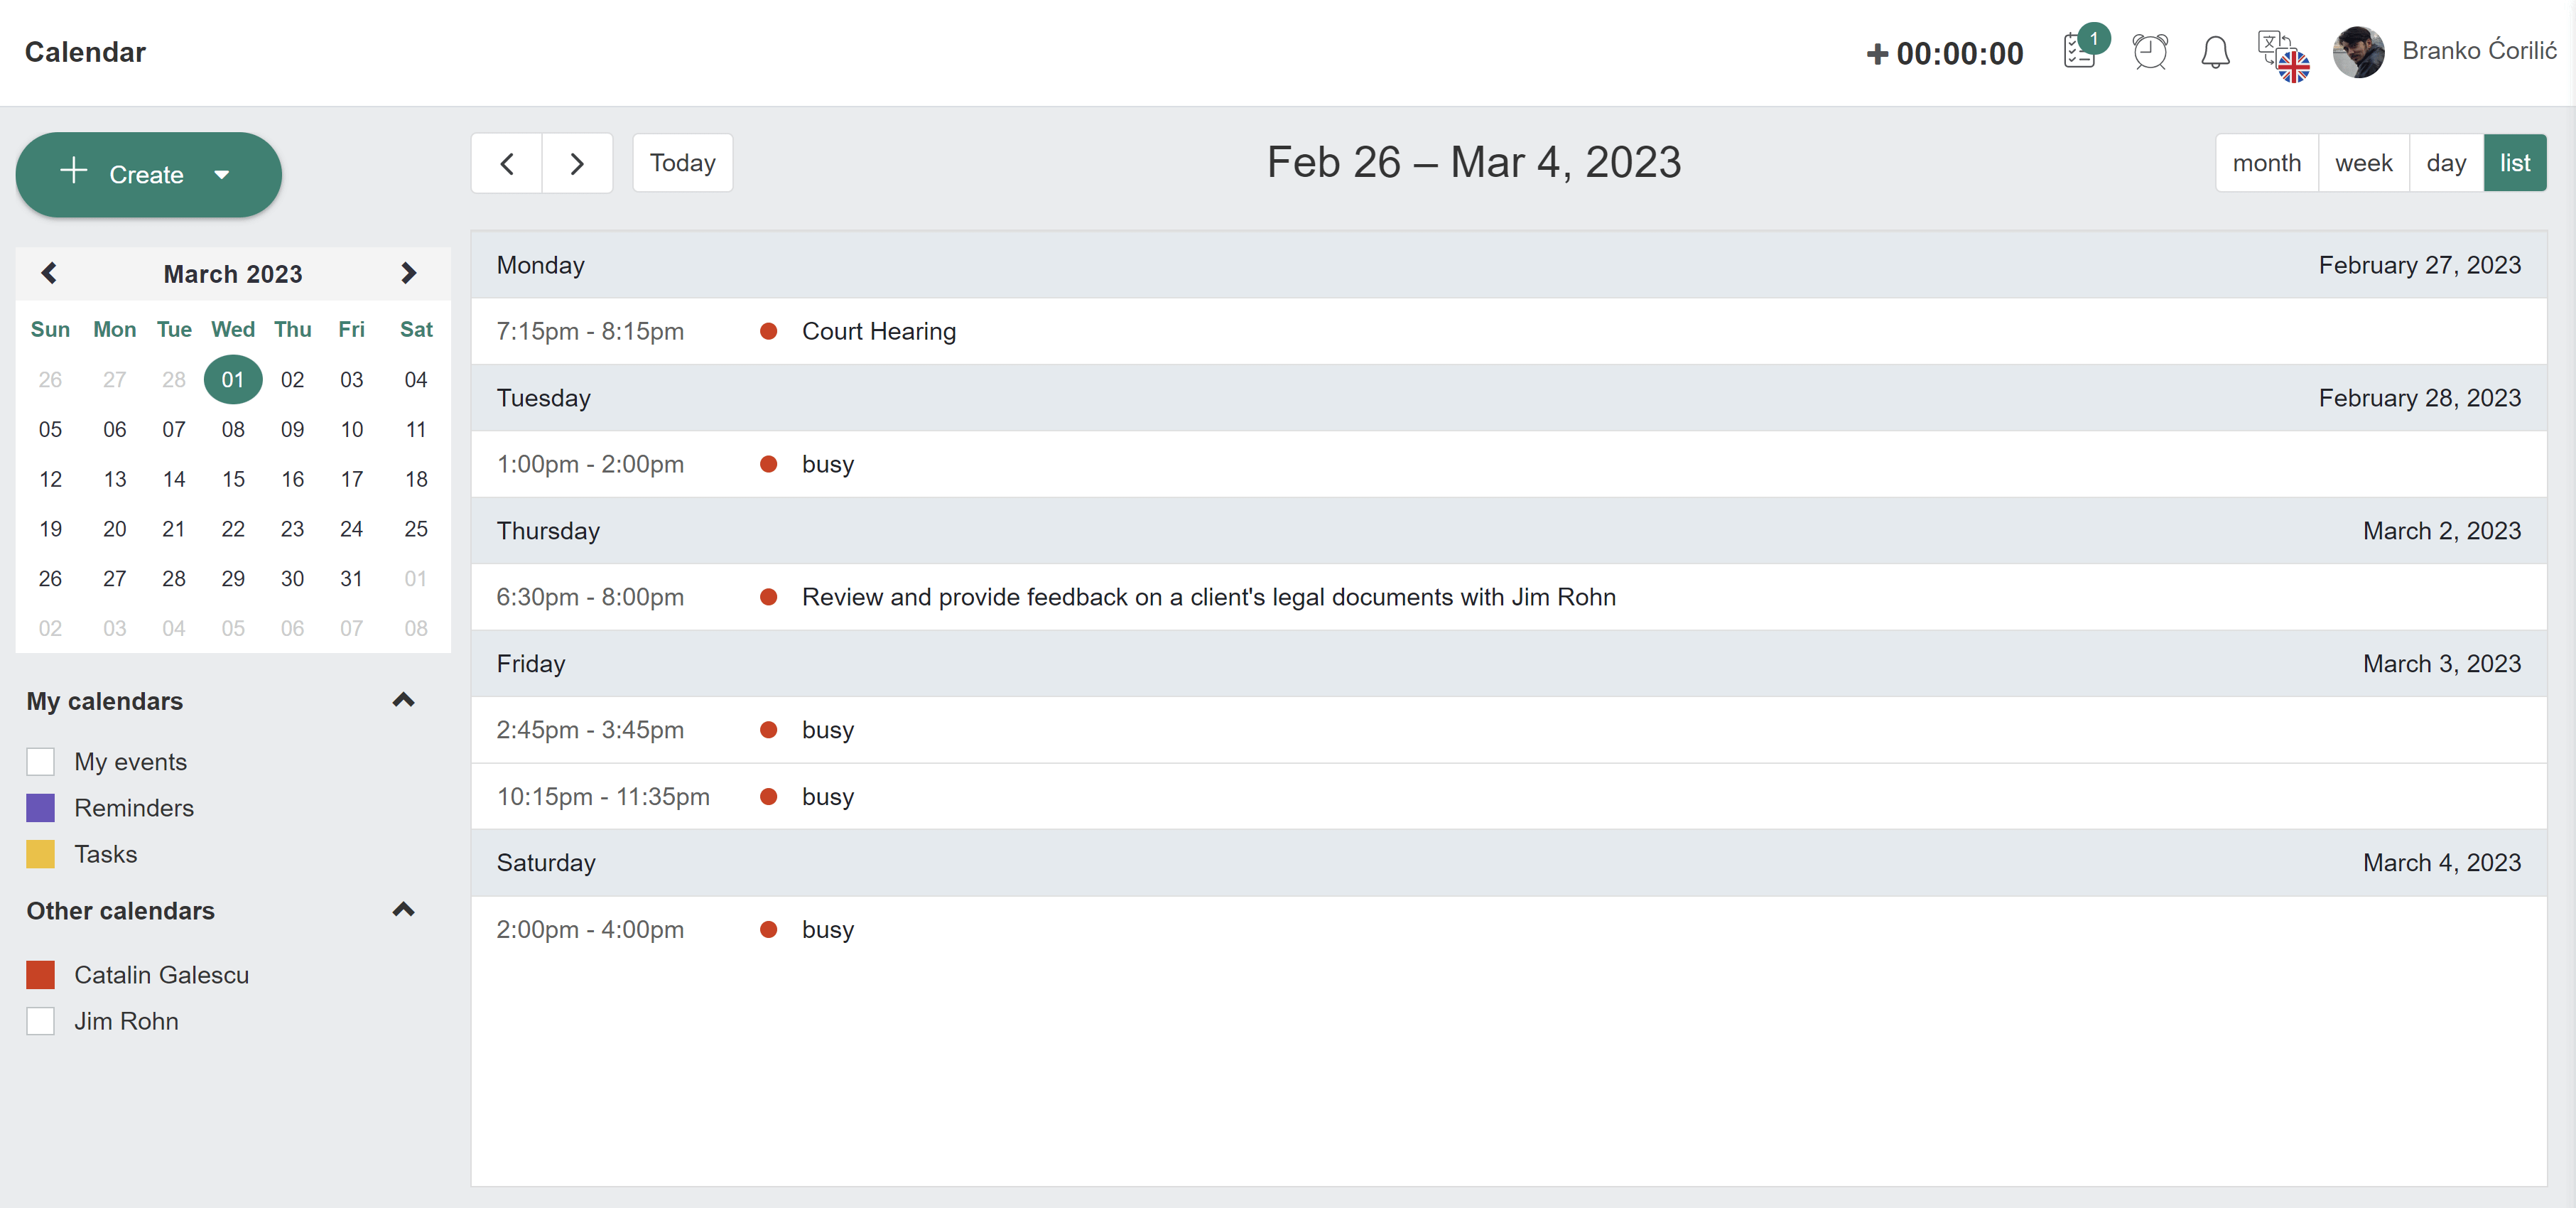
Task: Collapse the Other calendars section
Action: [x=403, y=910]
